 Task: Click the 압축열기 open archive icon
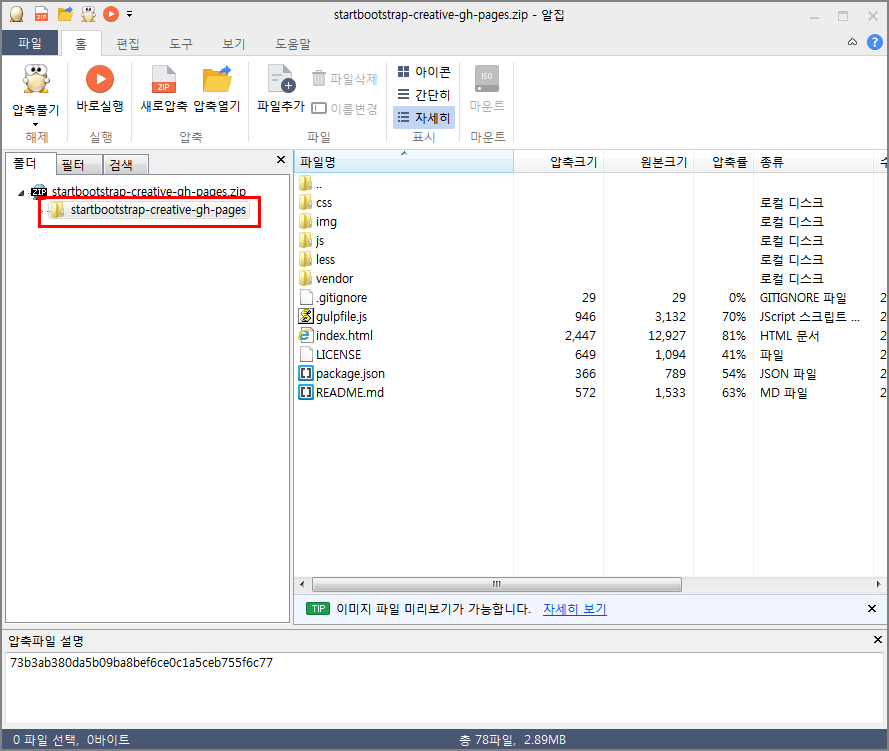point(217,79)
